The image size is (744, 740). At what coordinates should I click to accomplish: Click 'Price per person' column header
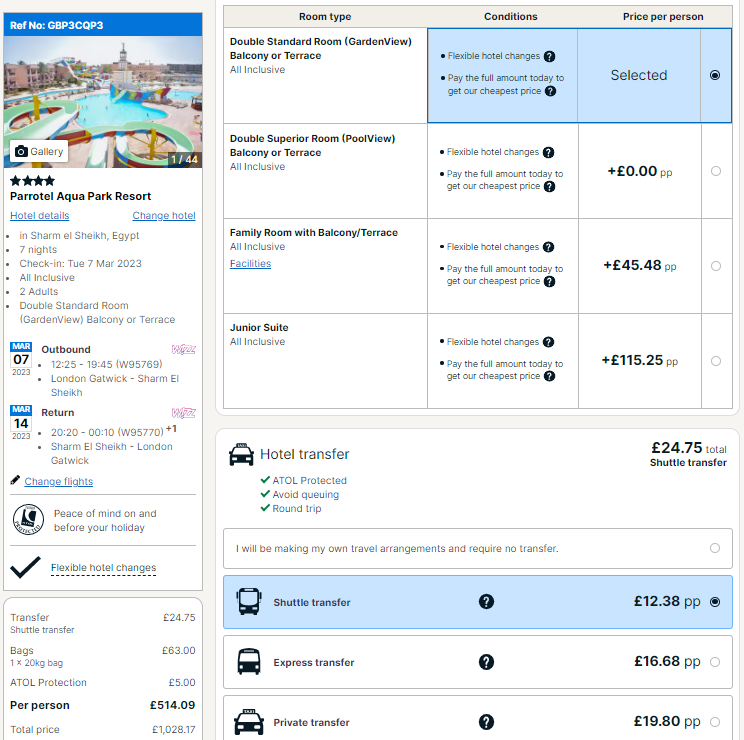pyautogui.click(x=663, y=17)
